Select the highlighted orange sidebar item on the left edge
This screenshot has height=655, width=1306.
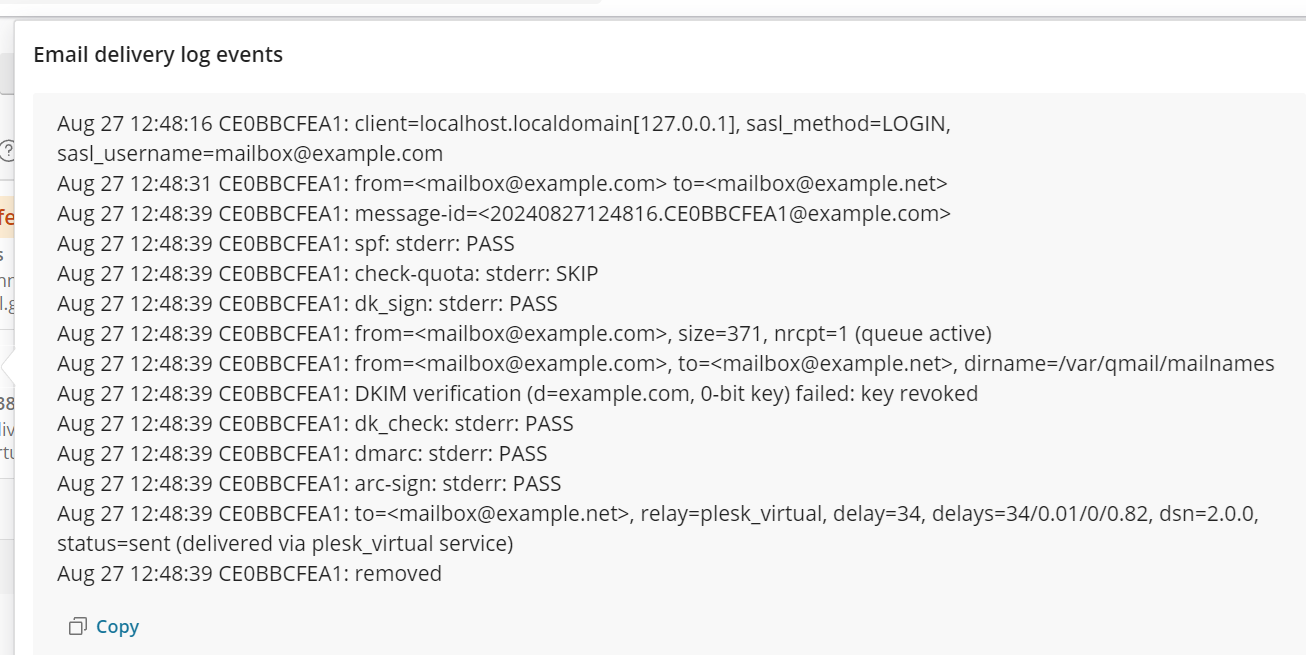pos(5,215)
